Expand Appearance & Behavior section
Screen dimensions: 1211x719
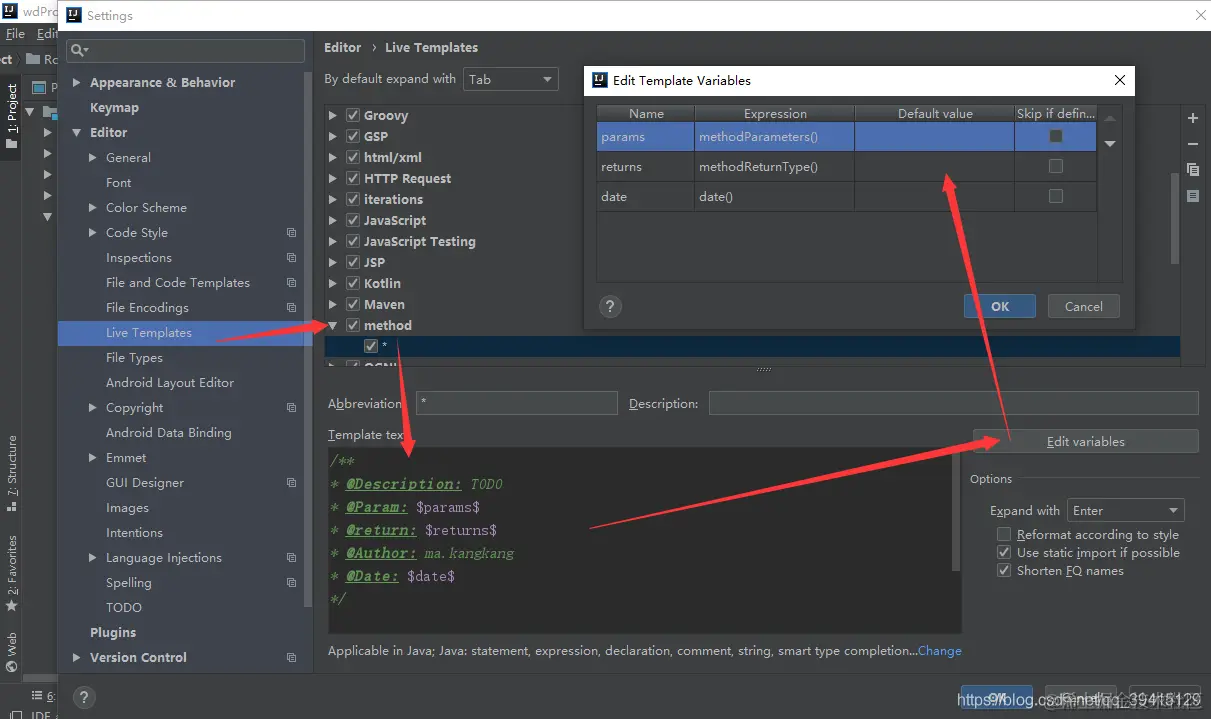77,83
